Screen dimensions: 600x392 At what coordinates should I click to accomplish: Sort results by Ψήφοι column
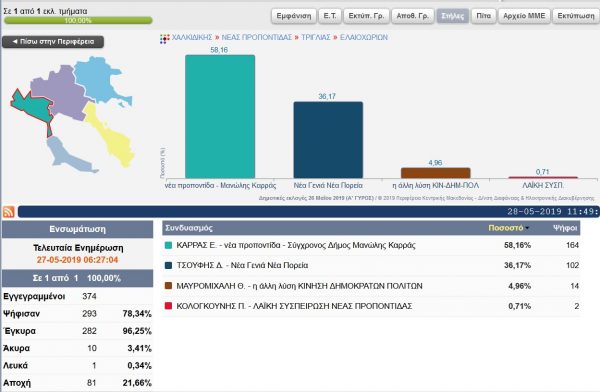pos(565,228)
